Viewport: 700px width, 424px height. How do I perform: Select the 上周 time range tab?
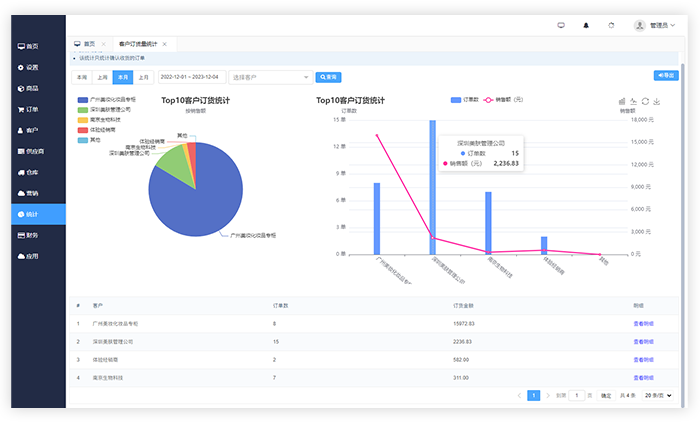pos(102,76)
